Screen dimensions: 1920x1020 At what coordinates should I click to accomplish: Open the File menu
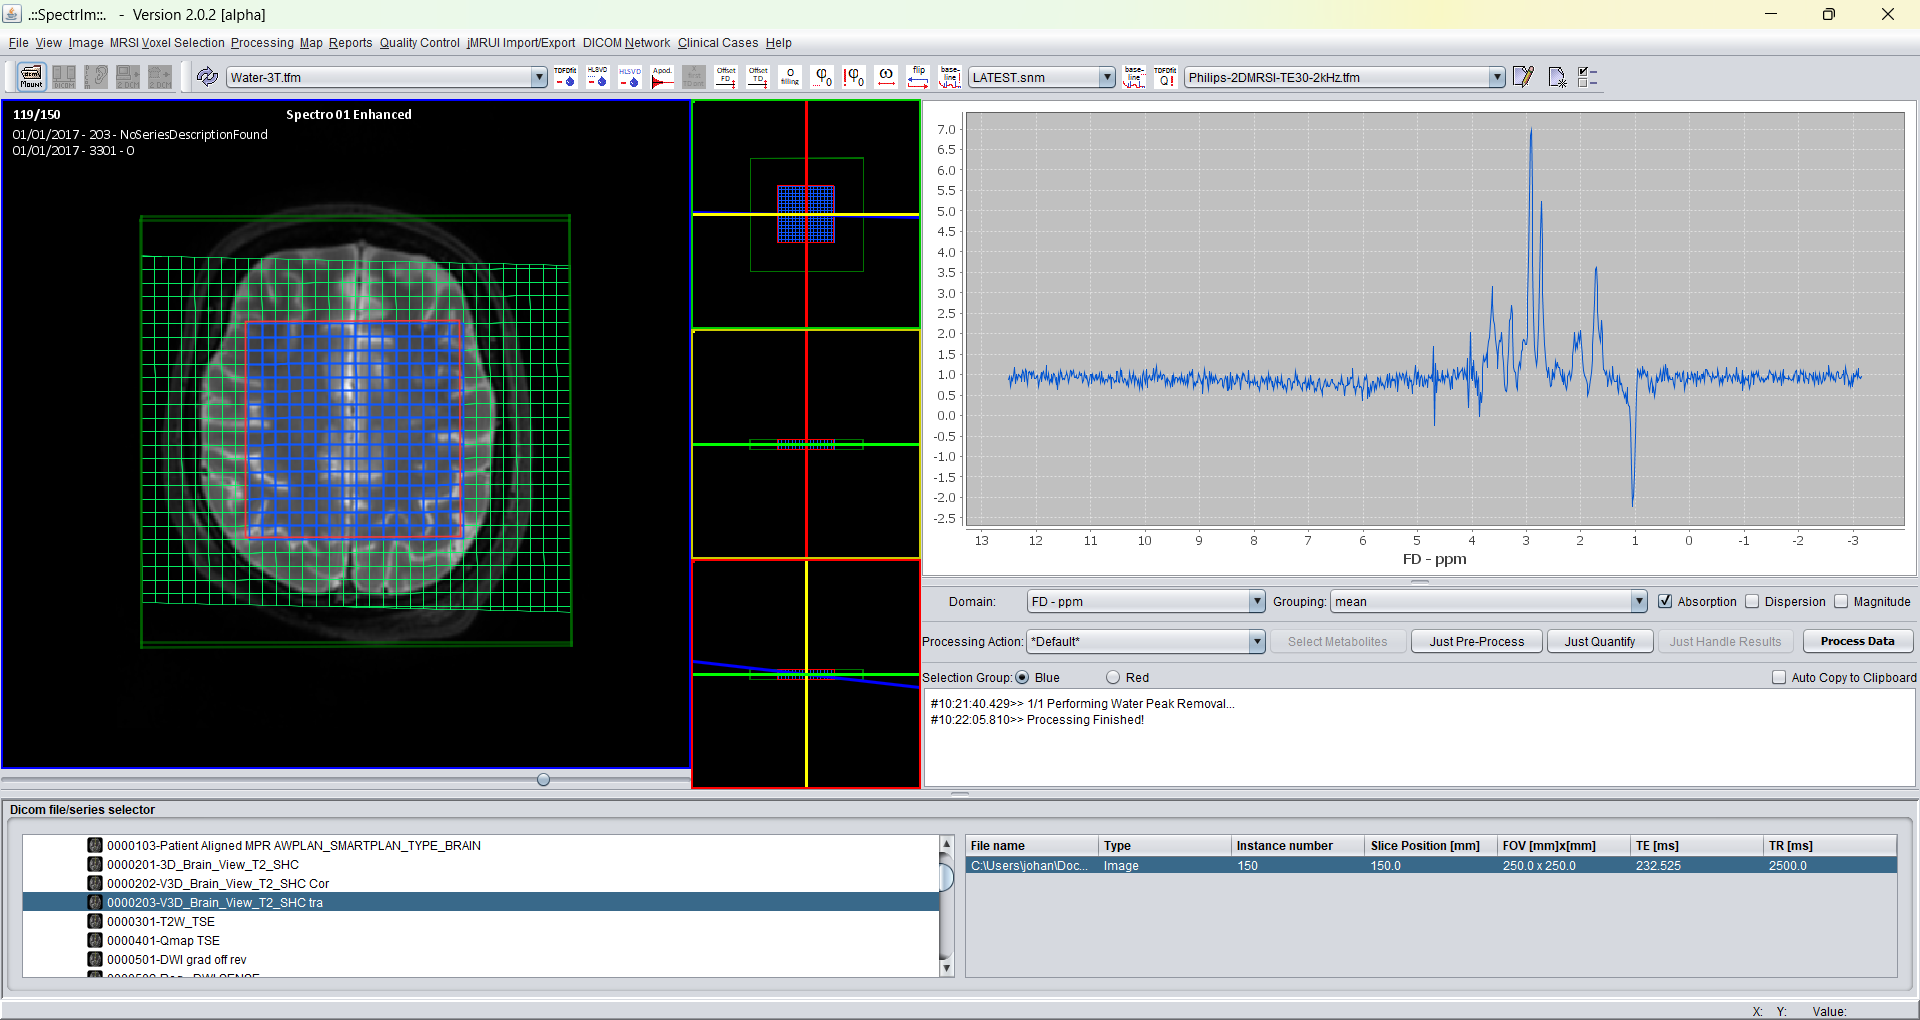coord(19,43)
